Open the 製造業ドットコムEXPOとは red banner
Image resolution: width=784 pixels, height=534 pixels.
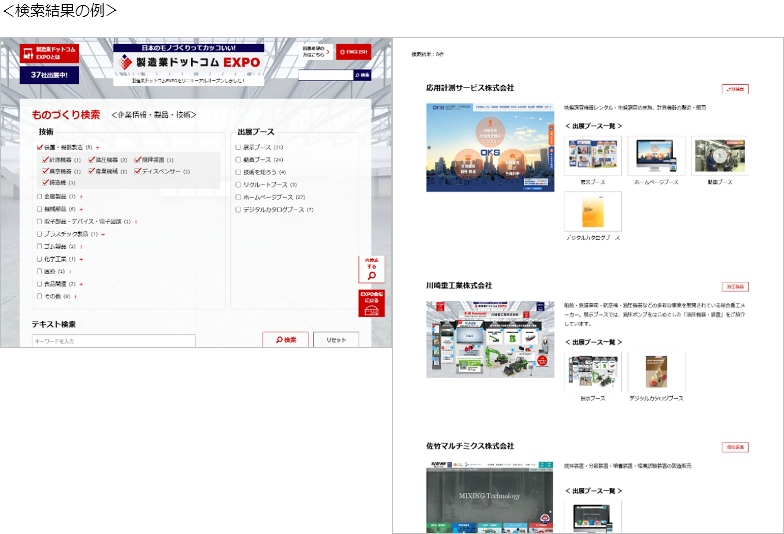[49, 54]
